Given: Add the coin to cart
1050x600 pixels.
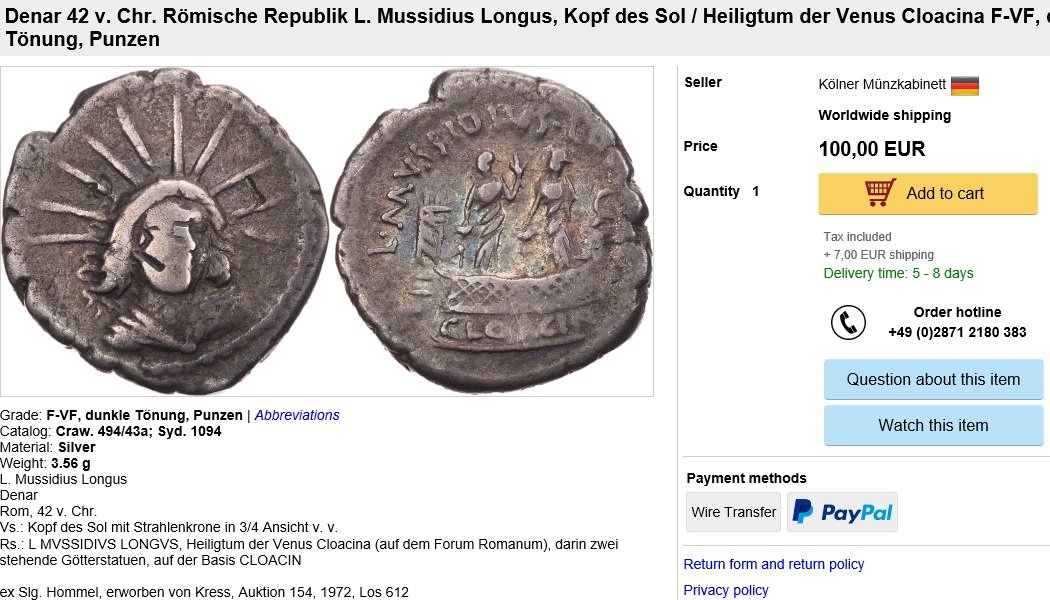Looking at the screenshot, I should [x=928, y=194].
